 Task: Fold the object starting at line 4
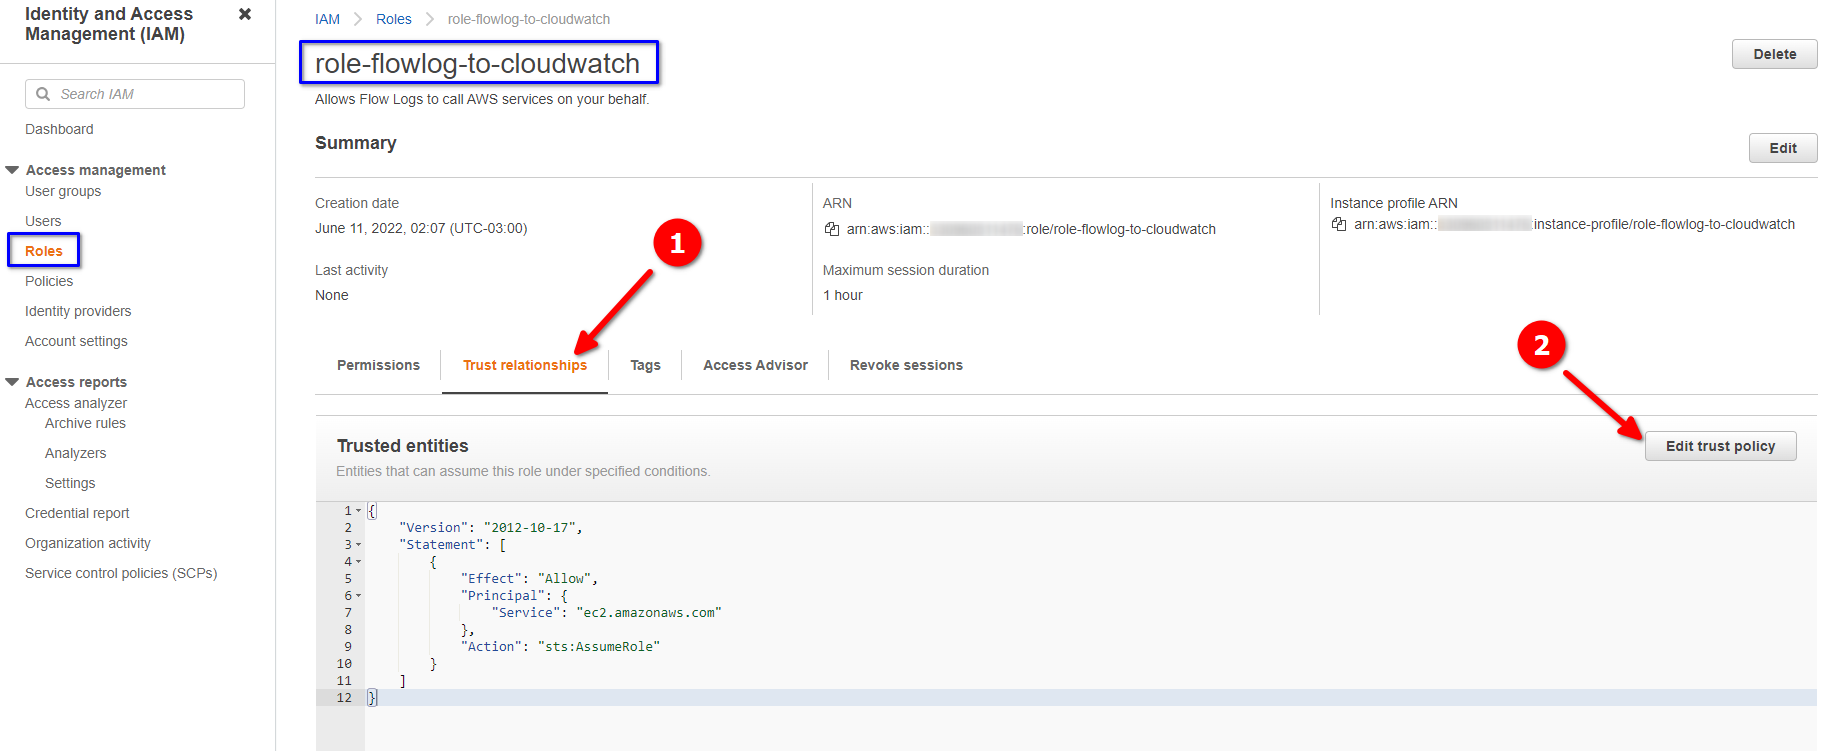click(359, 562)
